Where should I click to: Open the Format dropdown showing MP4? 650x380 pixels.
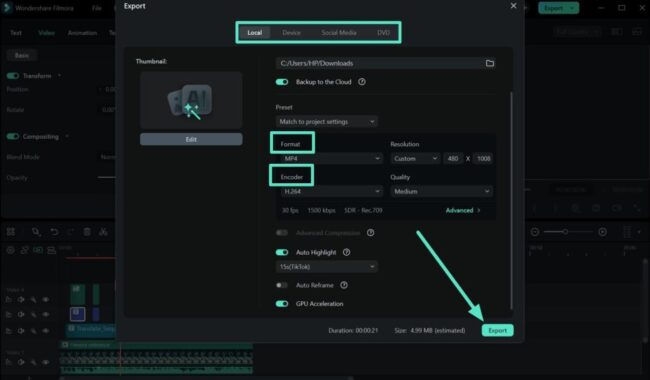pyautogui.click(x=331, y=159)
